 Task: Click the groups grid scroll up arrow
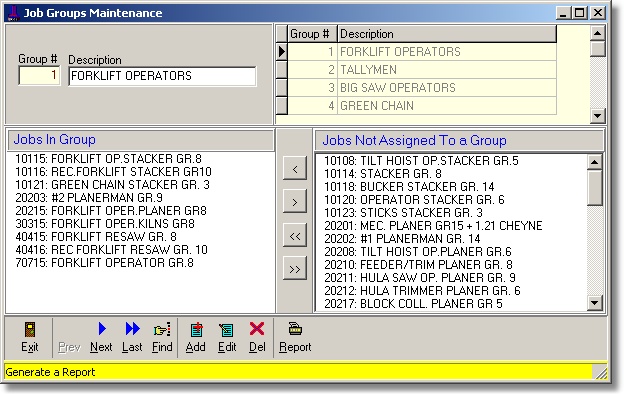coord(598,33)
